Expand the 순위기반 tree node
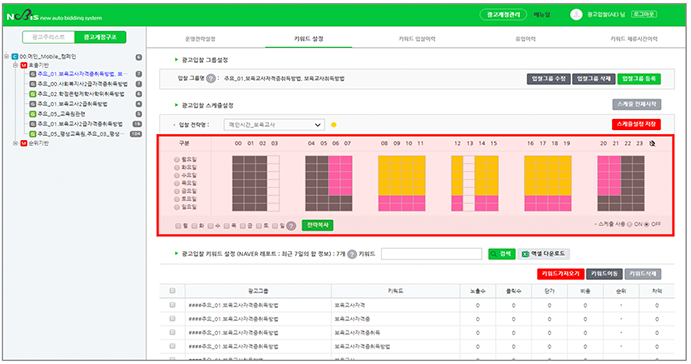 pos(15,143)
